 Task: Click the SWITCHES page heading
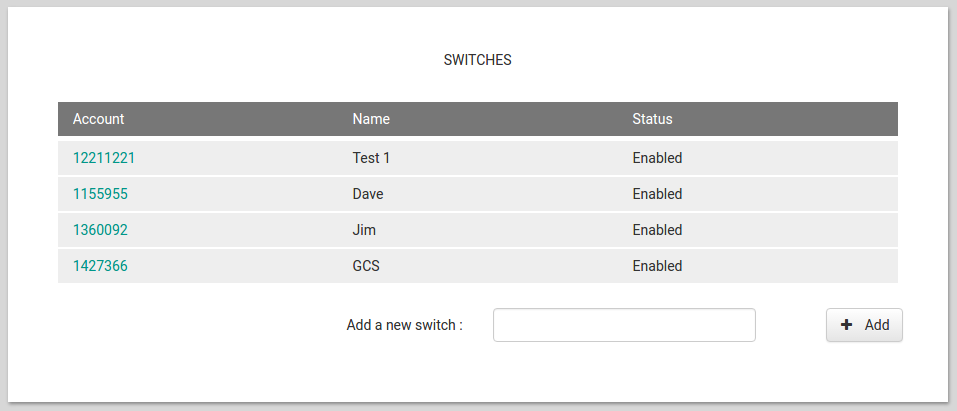tap(477, 60)
